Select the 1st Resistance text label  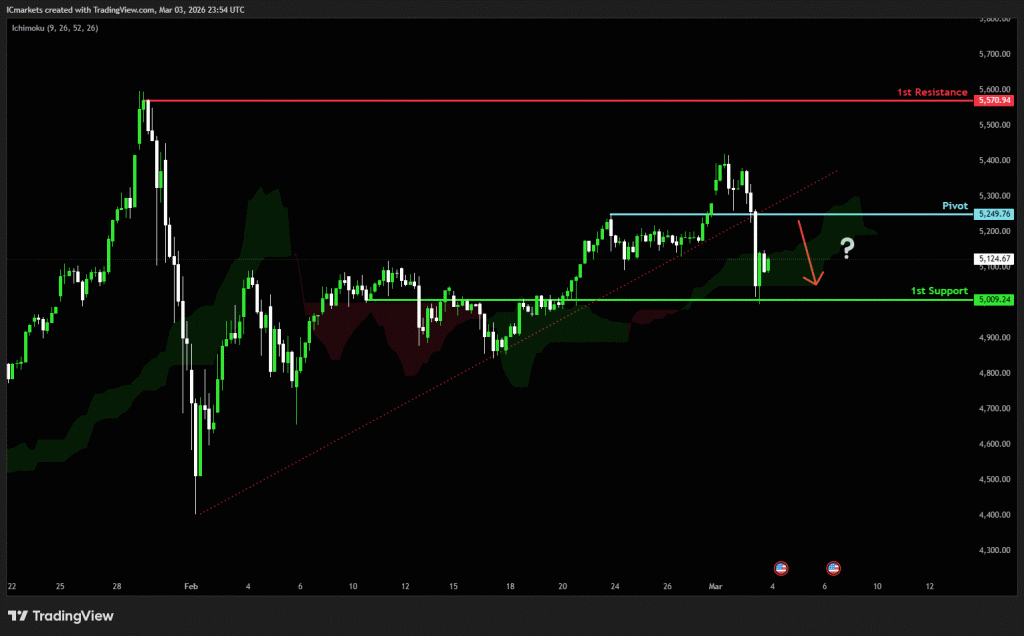[x=932, y=92]
